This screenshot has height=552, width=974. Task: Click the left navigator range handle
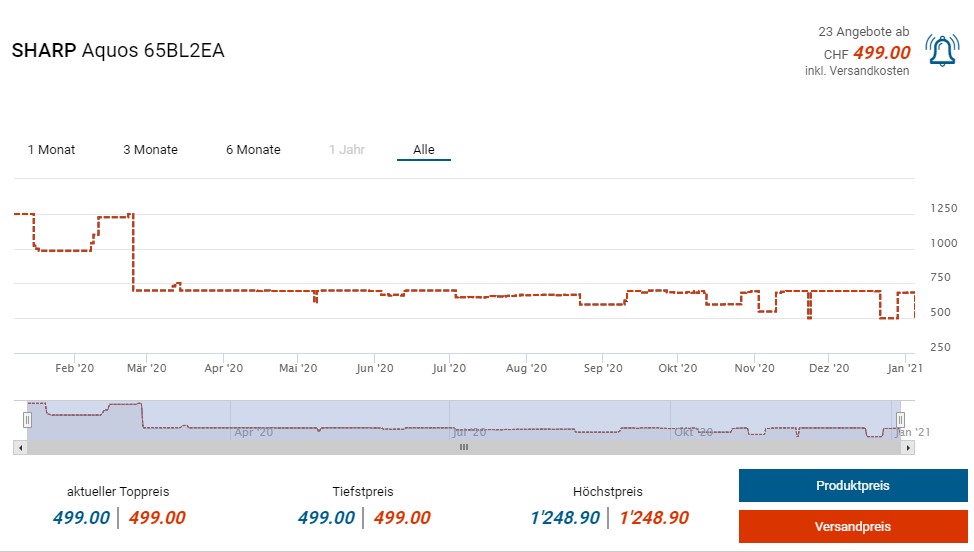pos(28,420)
